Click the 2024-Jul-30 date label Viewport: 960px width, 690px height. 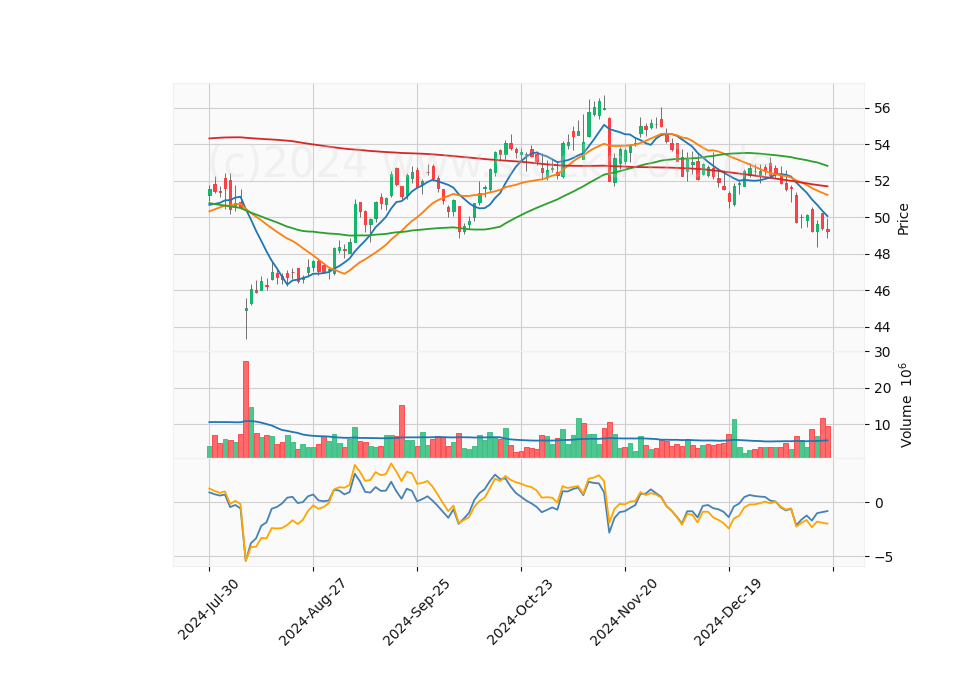pos(208,609)
